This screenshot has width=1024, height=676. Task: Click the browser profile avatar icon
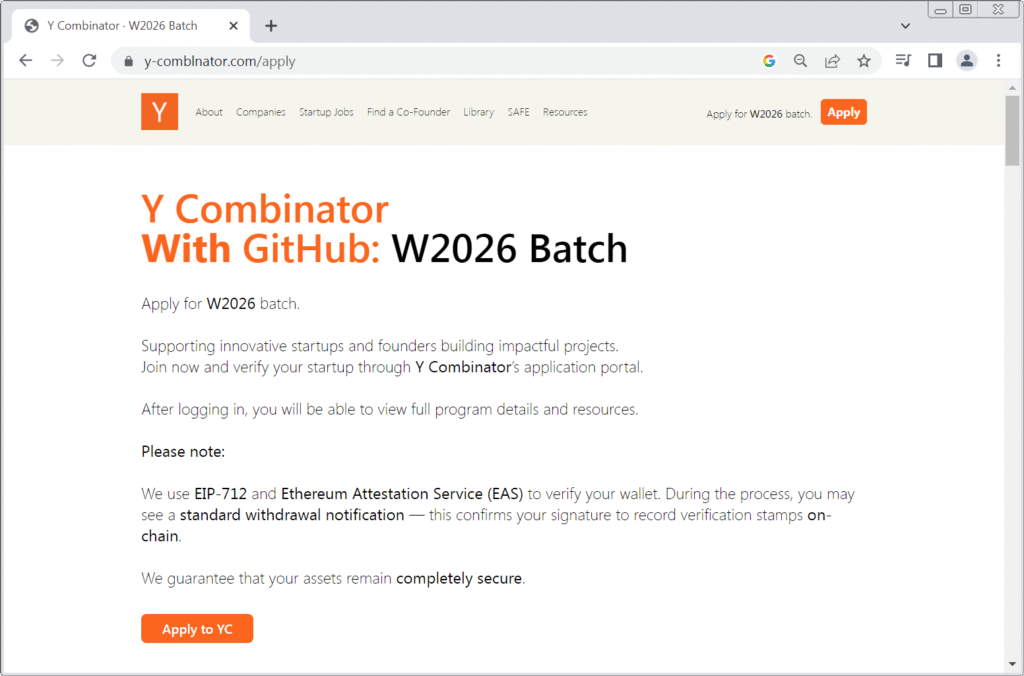[966, 60]
